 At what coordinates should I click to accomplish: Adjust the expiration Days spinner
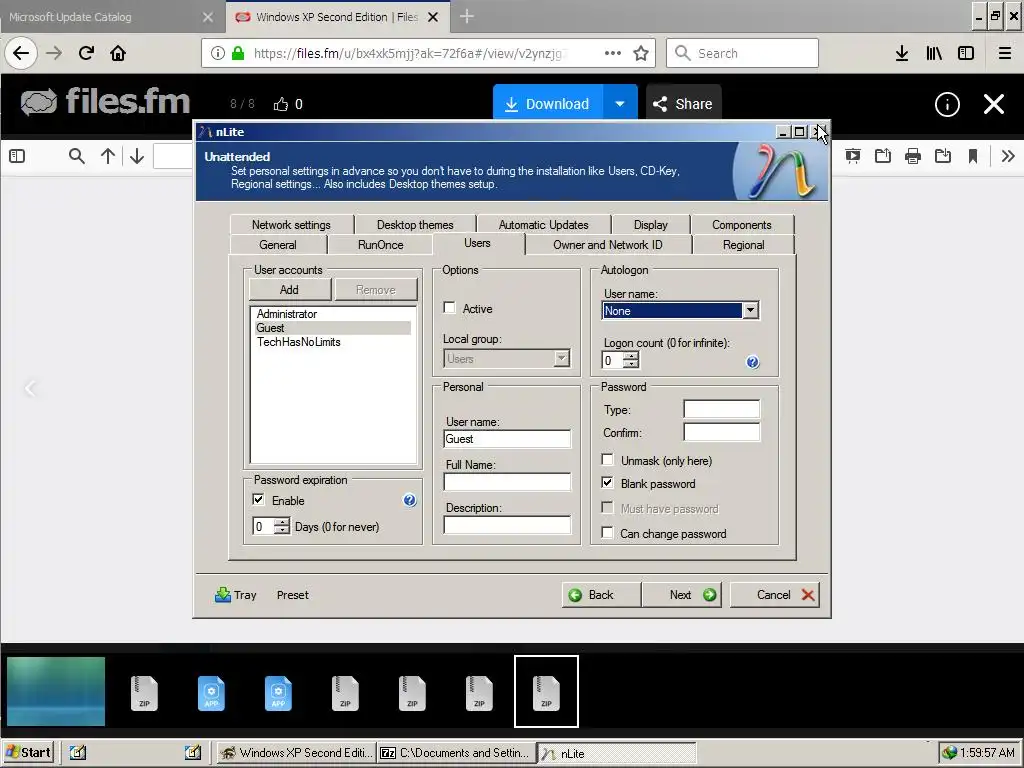pos(281,526)
